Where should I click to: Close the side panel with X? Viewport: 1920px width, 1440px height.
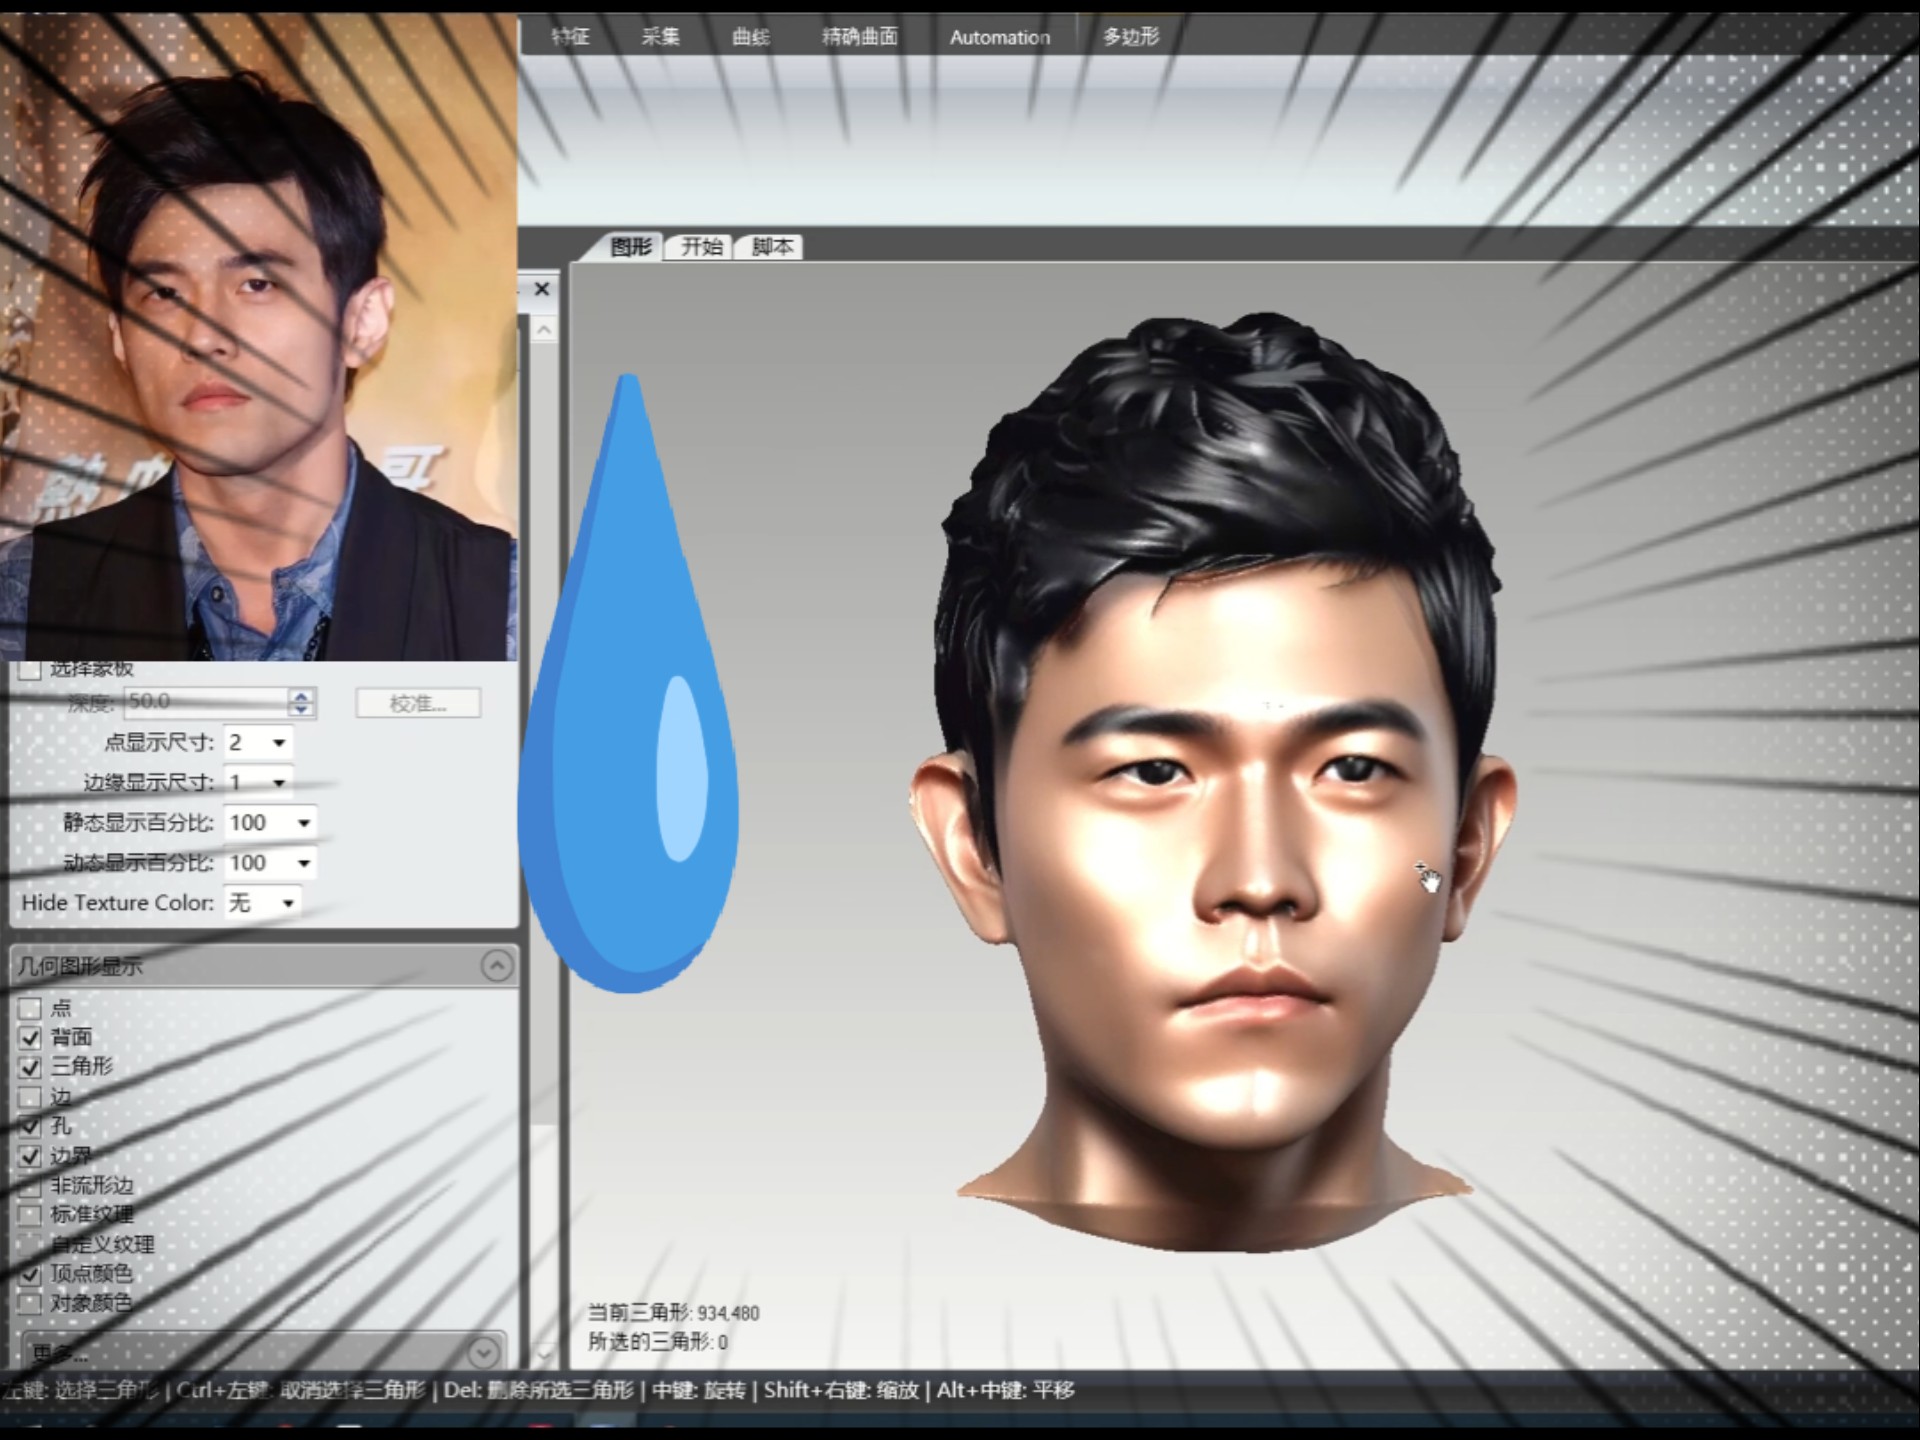click(x=542, y=289)
